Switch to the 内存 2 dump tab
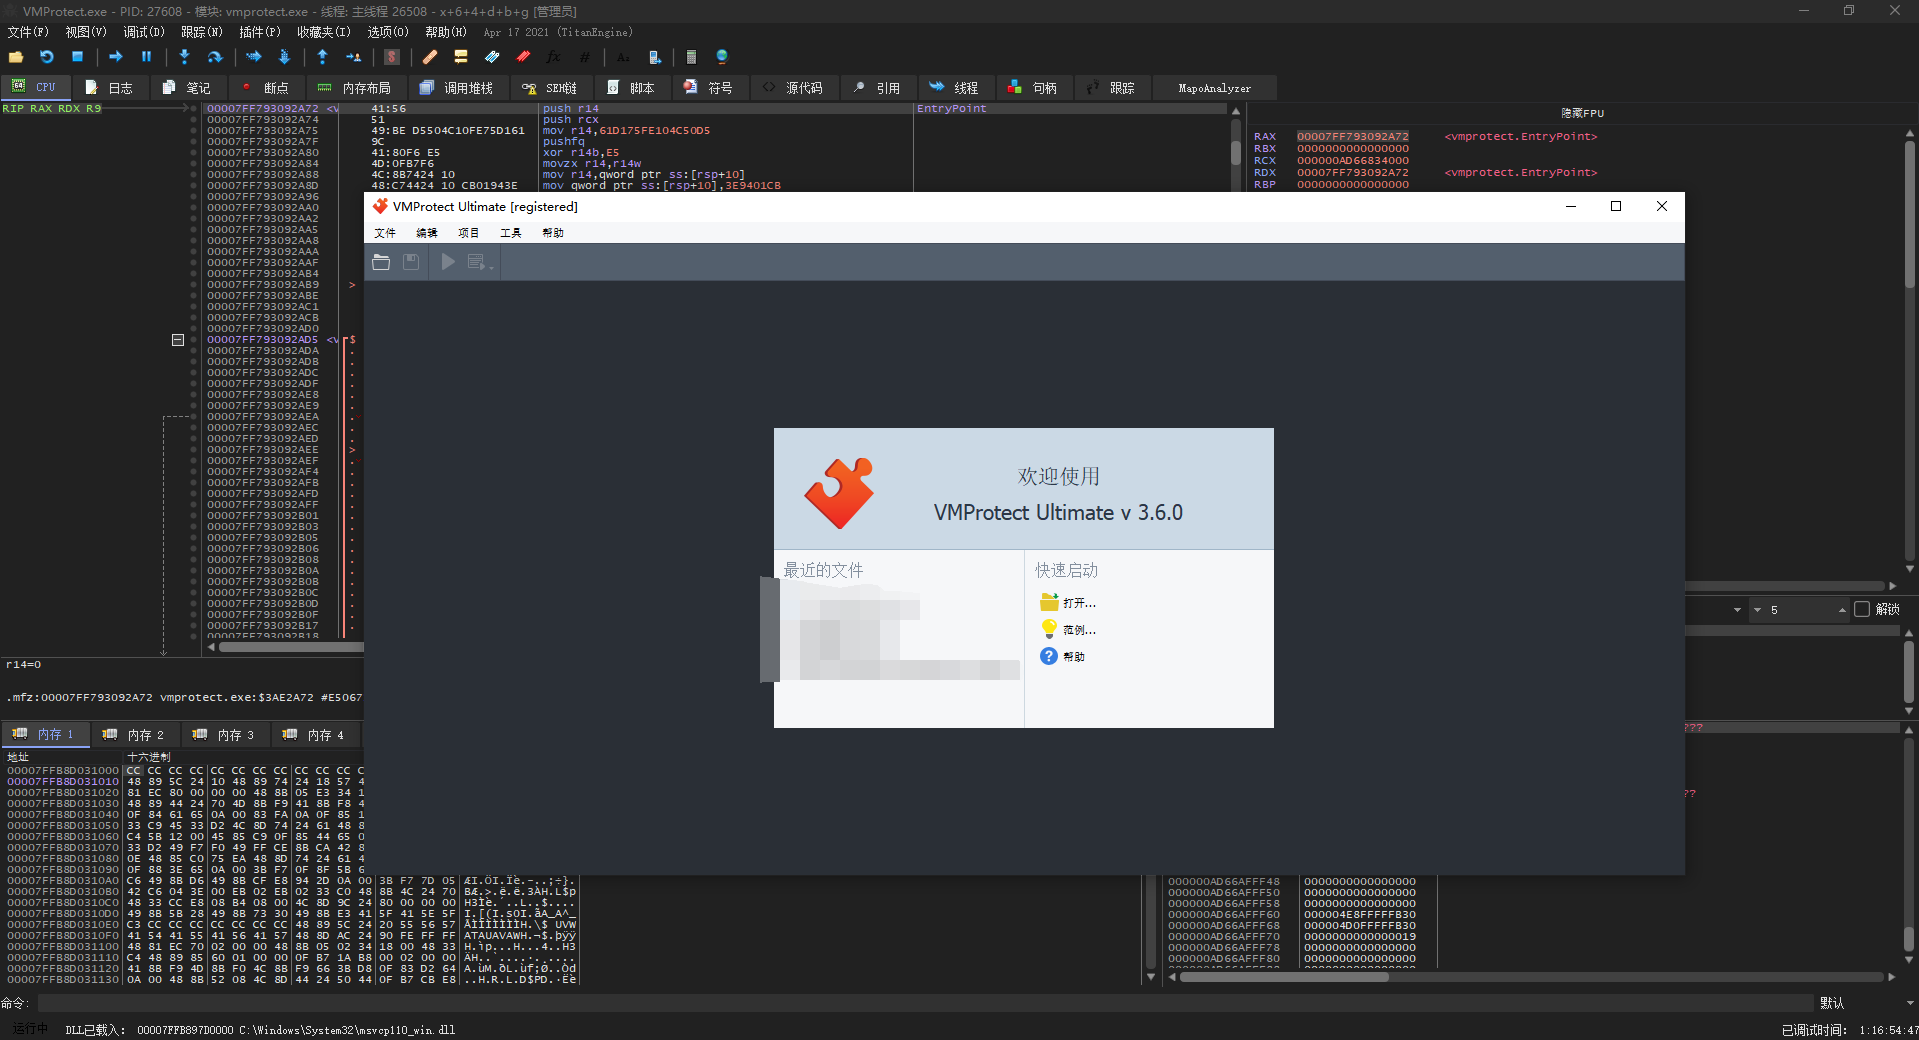The width and height of the screenshot is (1919, 1040). 135,735
